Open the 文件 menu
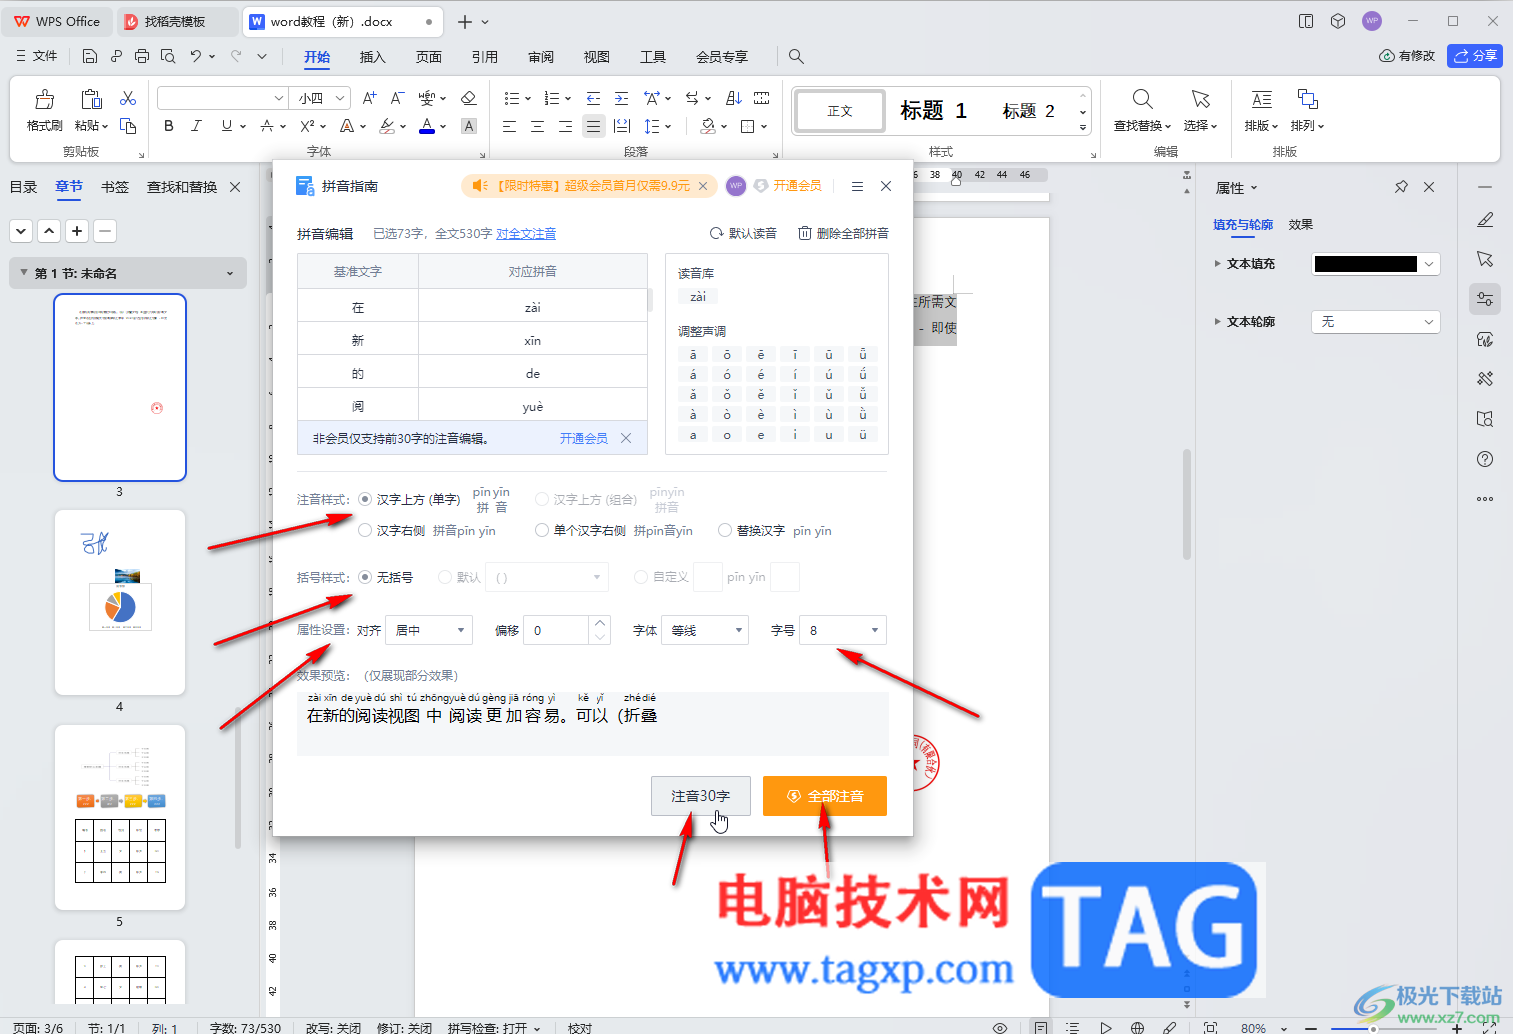1513x1034 pixels. point(37,56)
